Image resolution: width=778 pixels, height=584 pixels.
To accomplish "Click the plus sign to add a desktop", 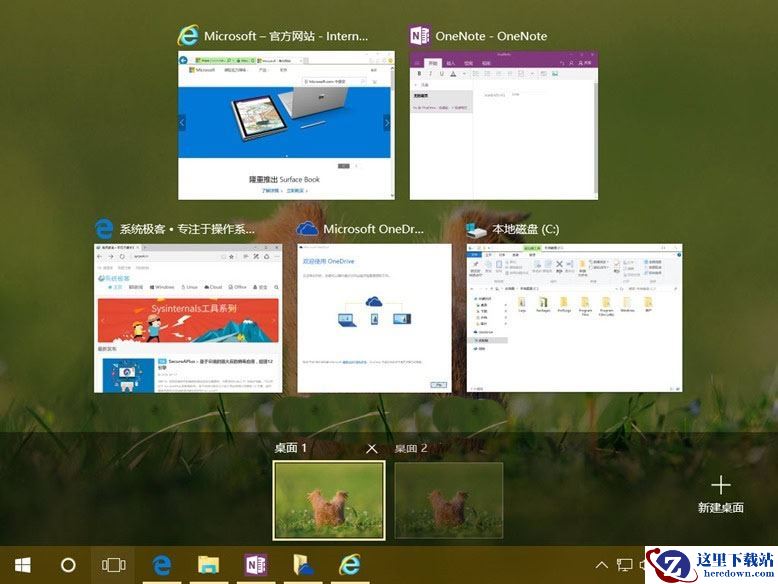I will click(720, 485).
